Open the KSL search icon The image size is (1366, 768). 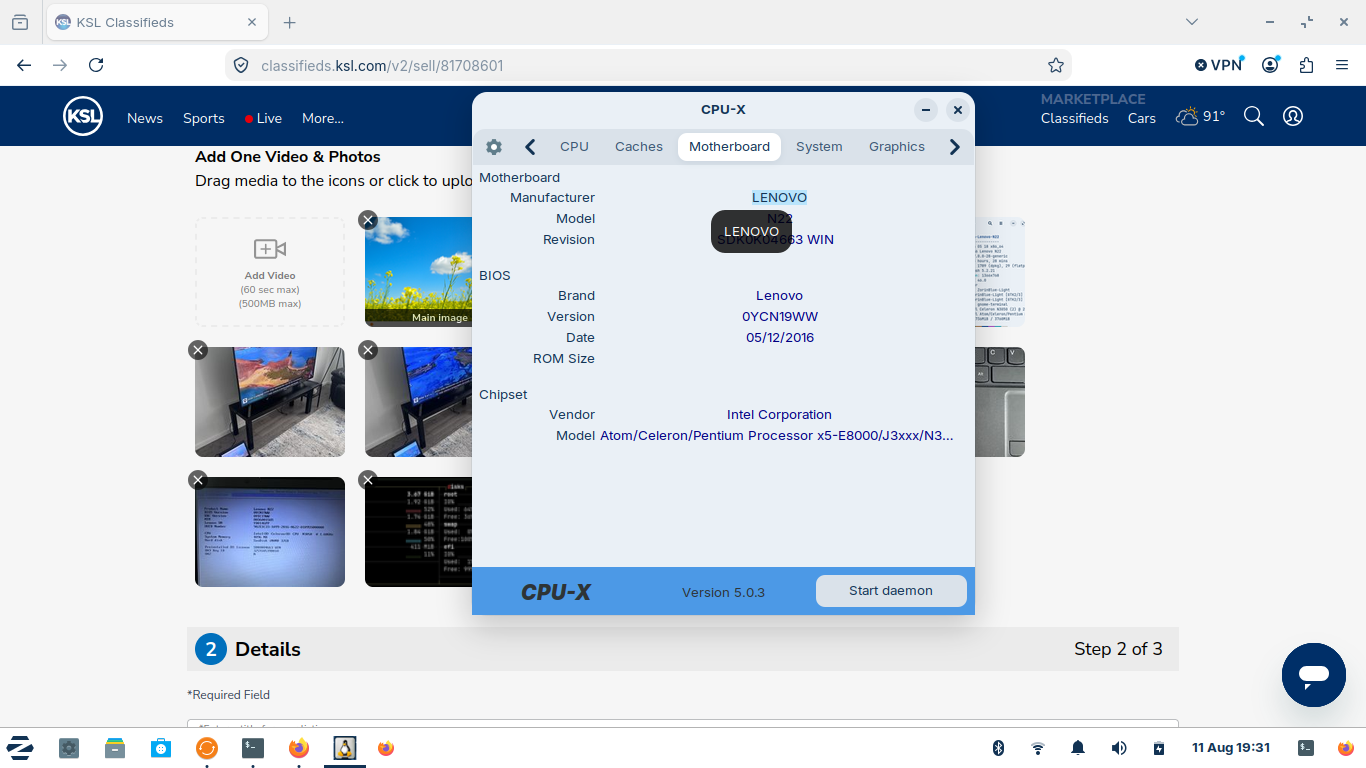1254,116
